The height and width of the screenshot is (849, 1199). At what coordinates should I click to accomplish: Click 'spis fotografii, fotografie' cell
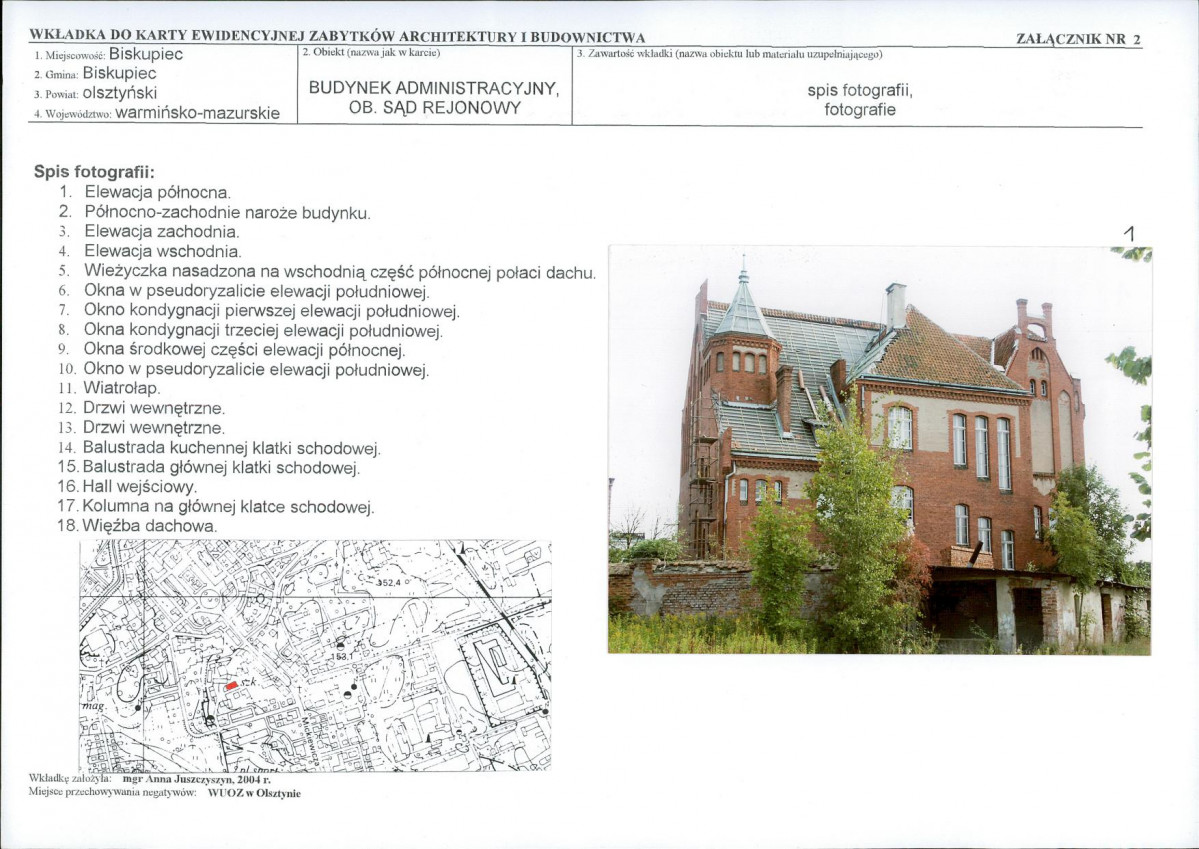coord(859,100)
